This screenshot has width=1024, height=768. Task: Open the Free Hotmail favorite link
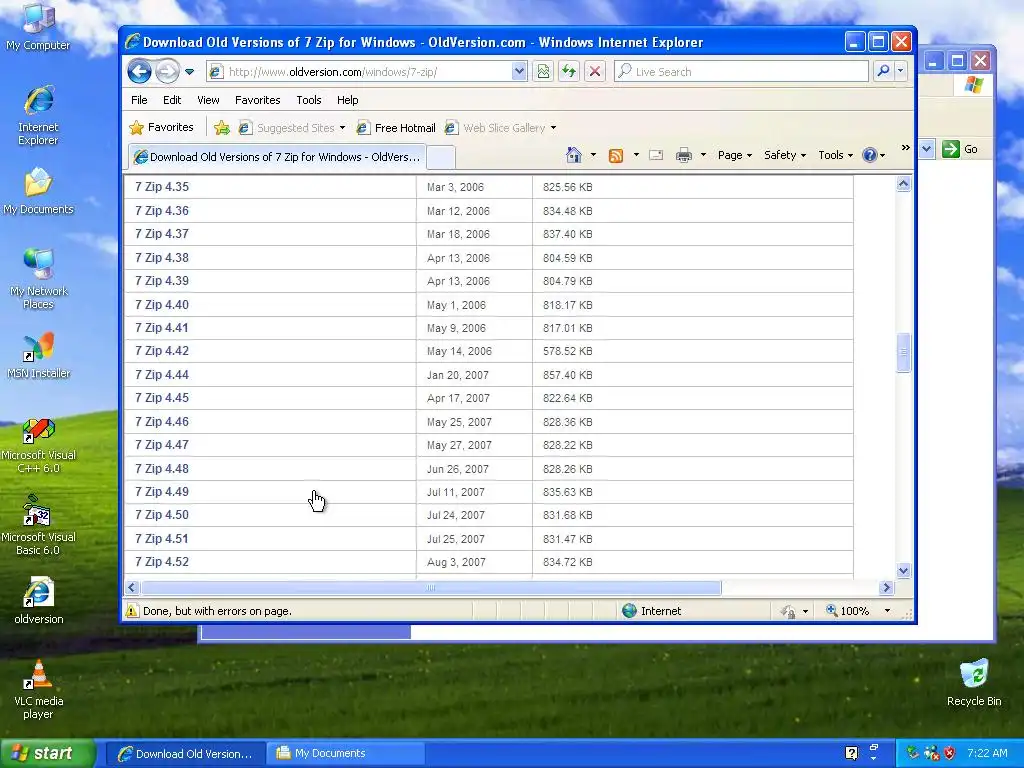click(x=396, y=128)
